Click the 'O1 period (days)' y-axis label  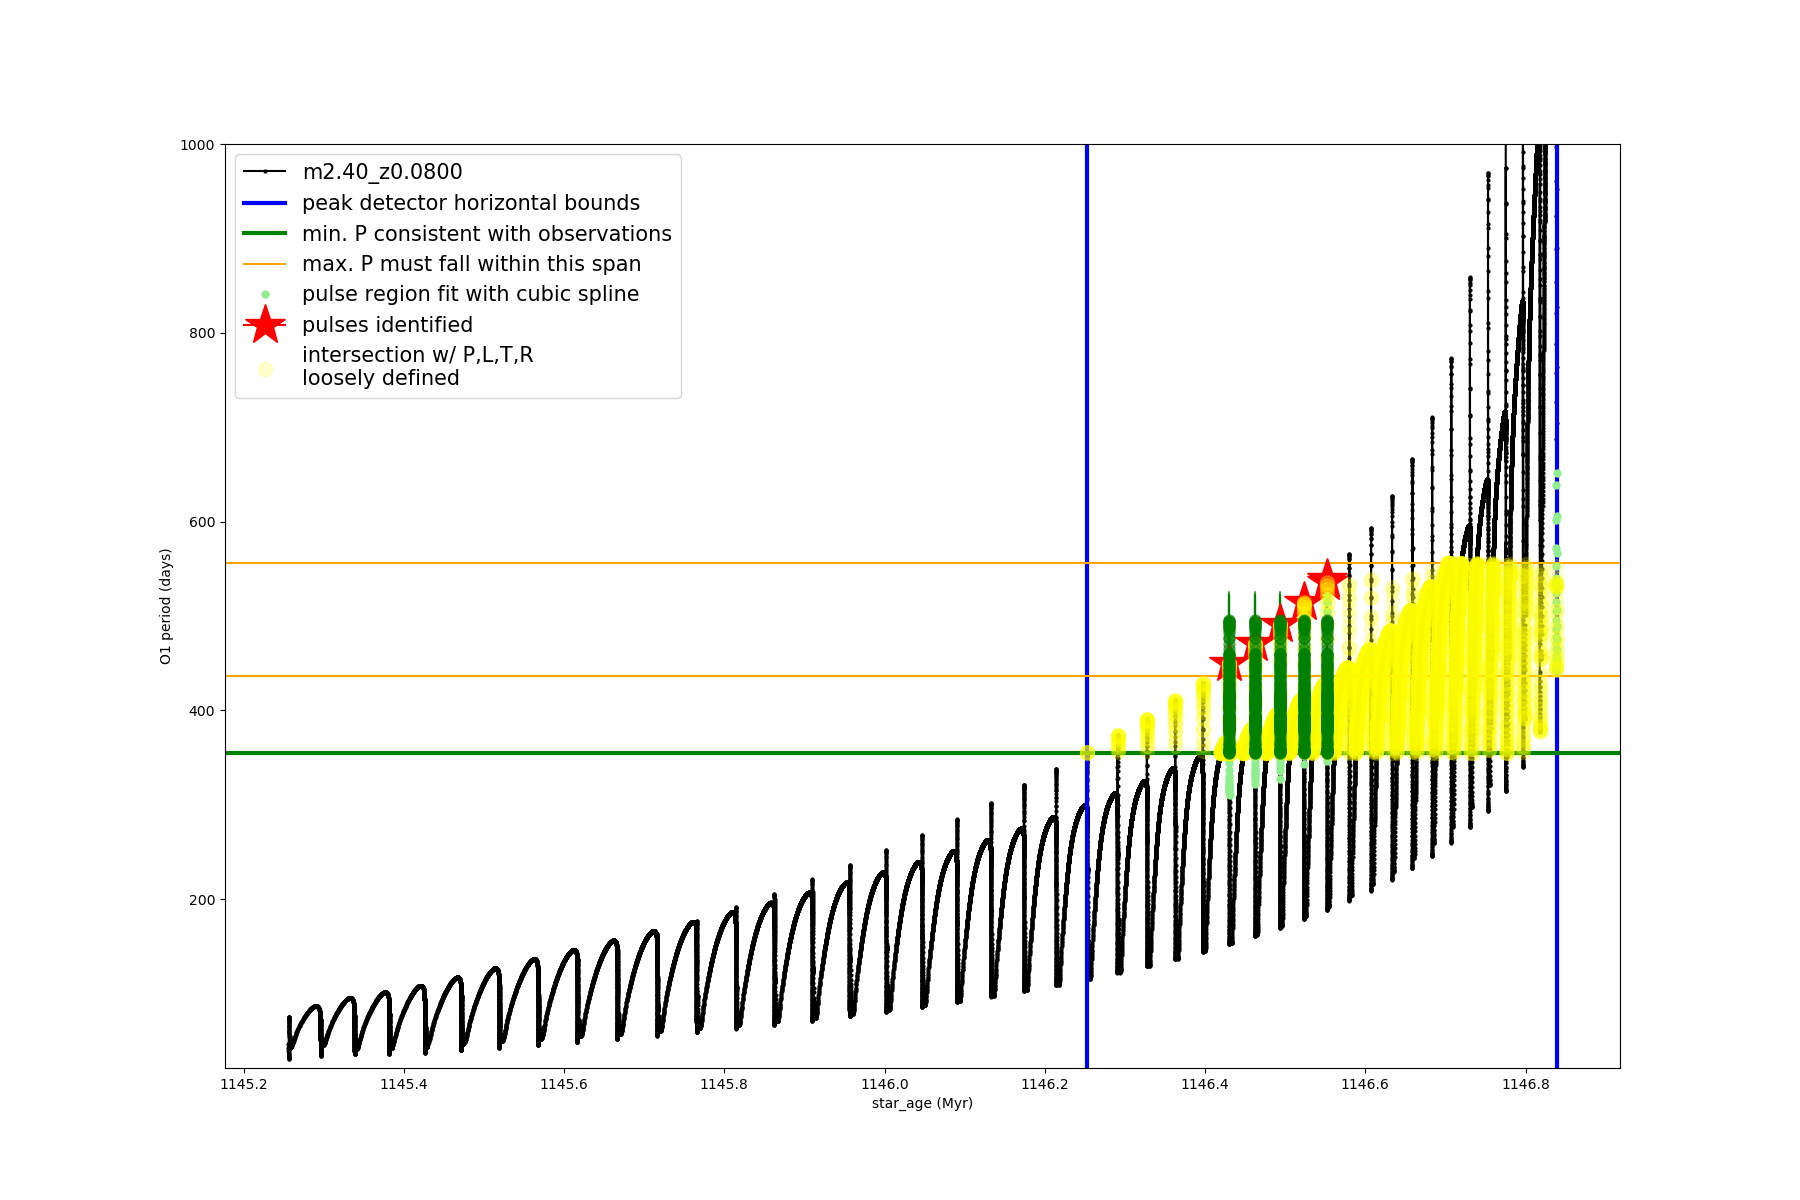[166, 606]
